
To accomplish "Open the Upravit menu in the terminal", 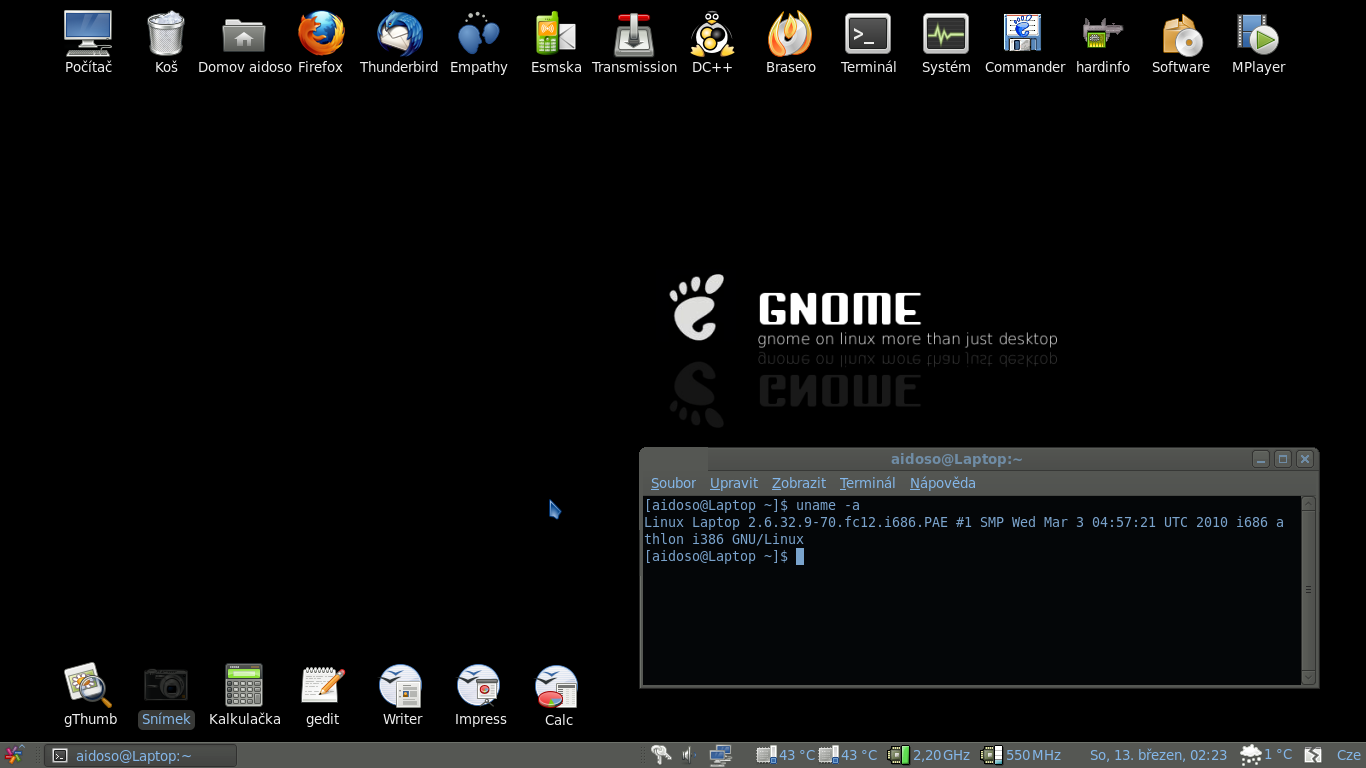I will (x=734, y=483).
